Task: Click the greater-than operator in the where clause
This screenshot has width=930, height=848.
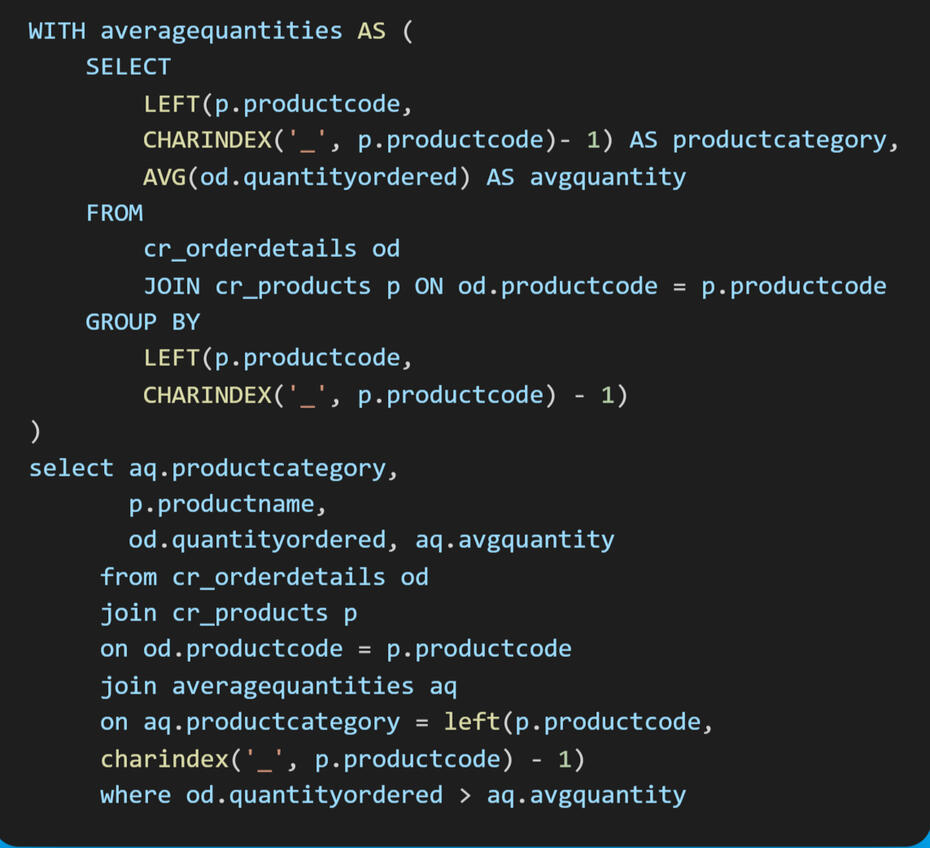Action: click(x=464, y=795)
